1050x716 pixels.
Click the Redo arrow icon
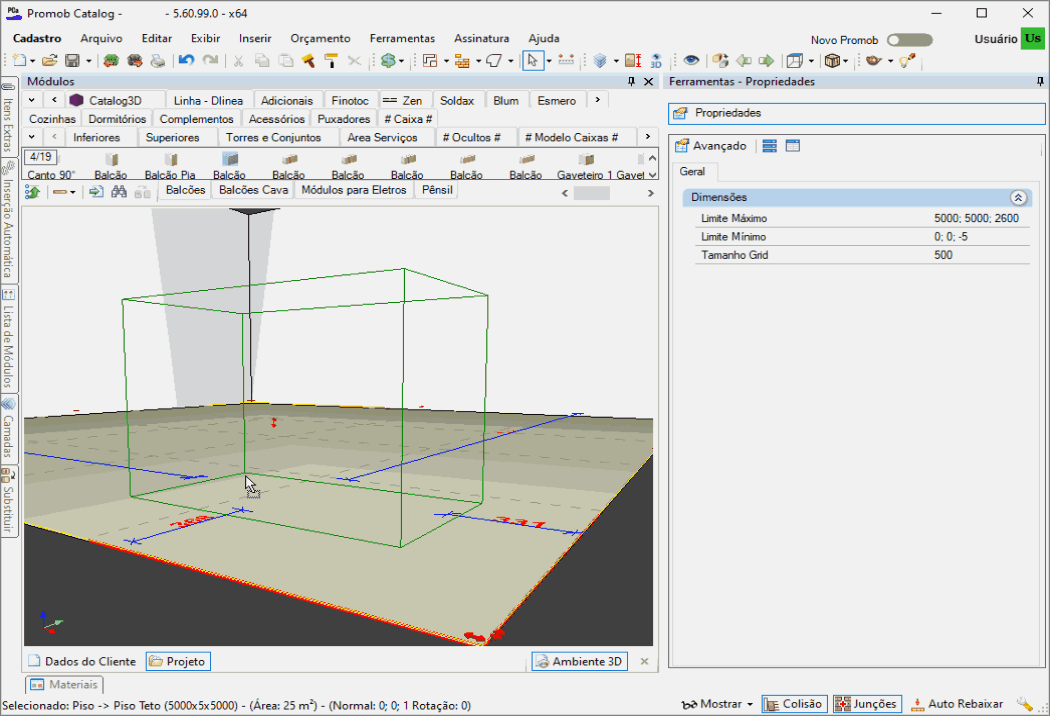point(210,61)
